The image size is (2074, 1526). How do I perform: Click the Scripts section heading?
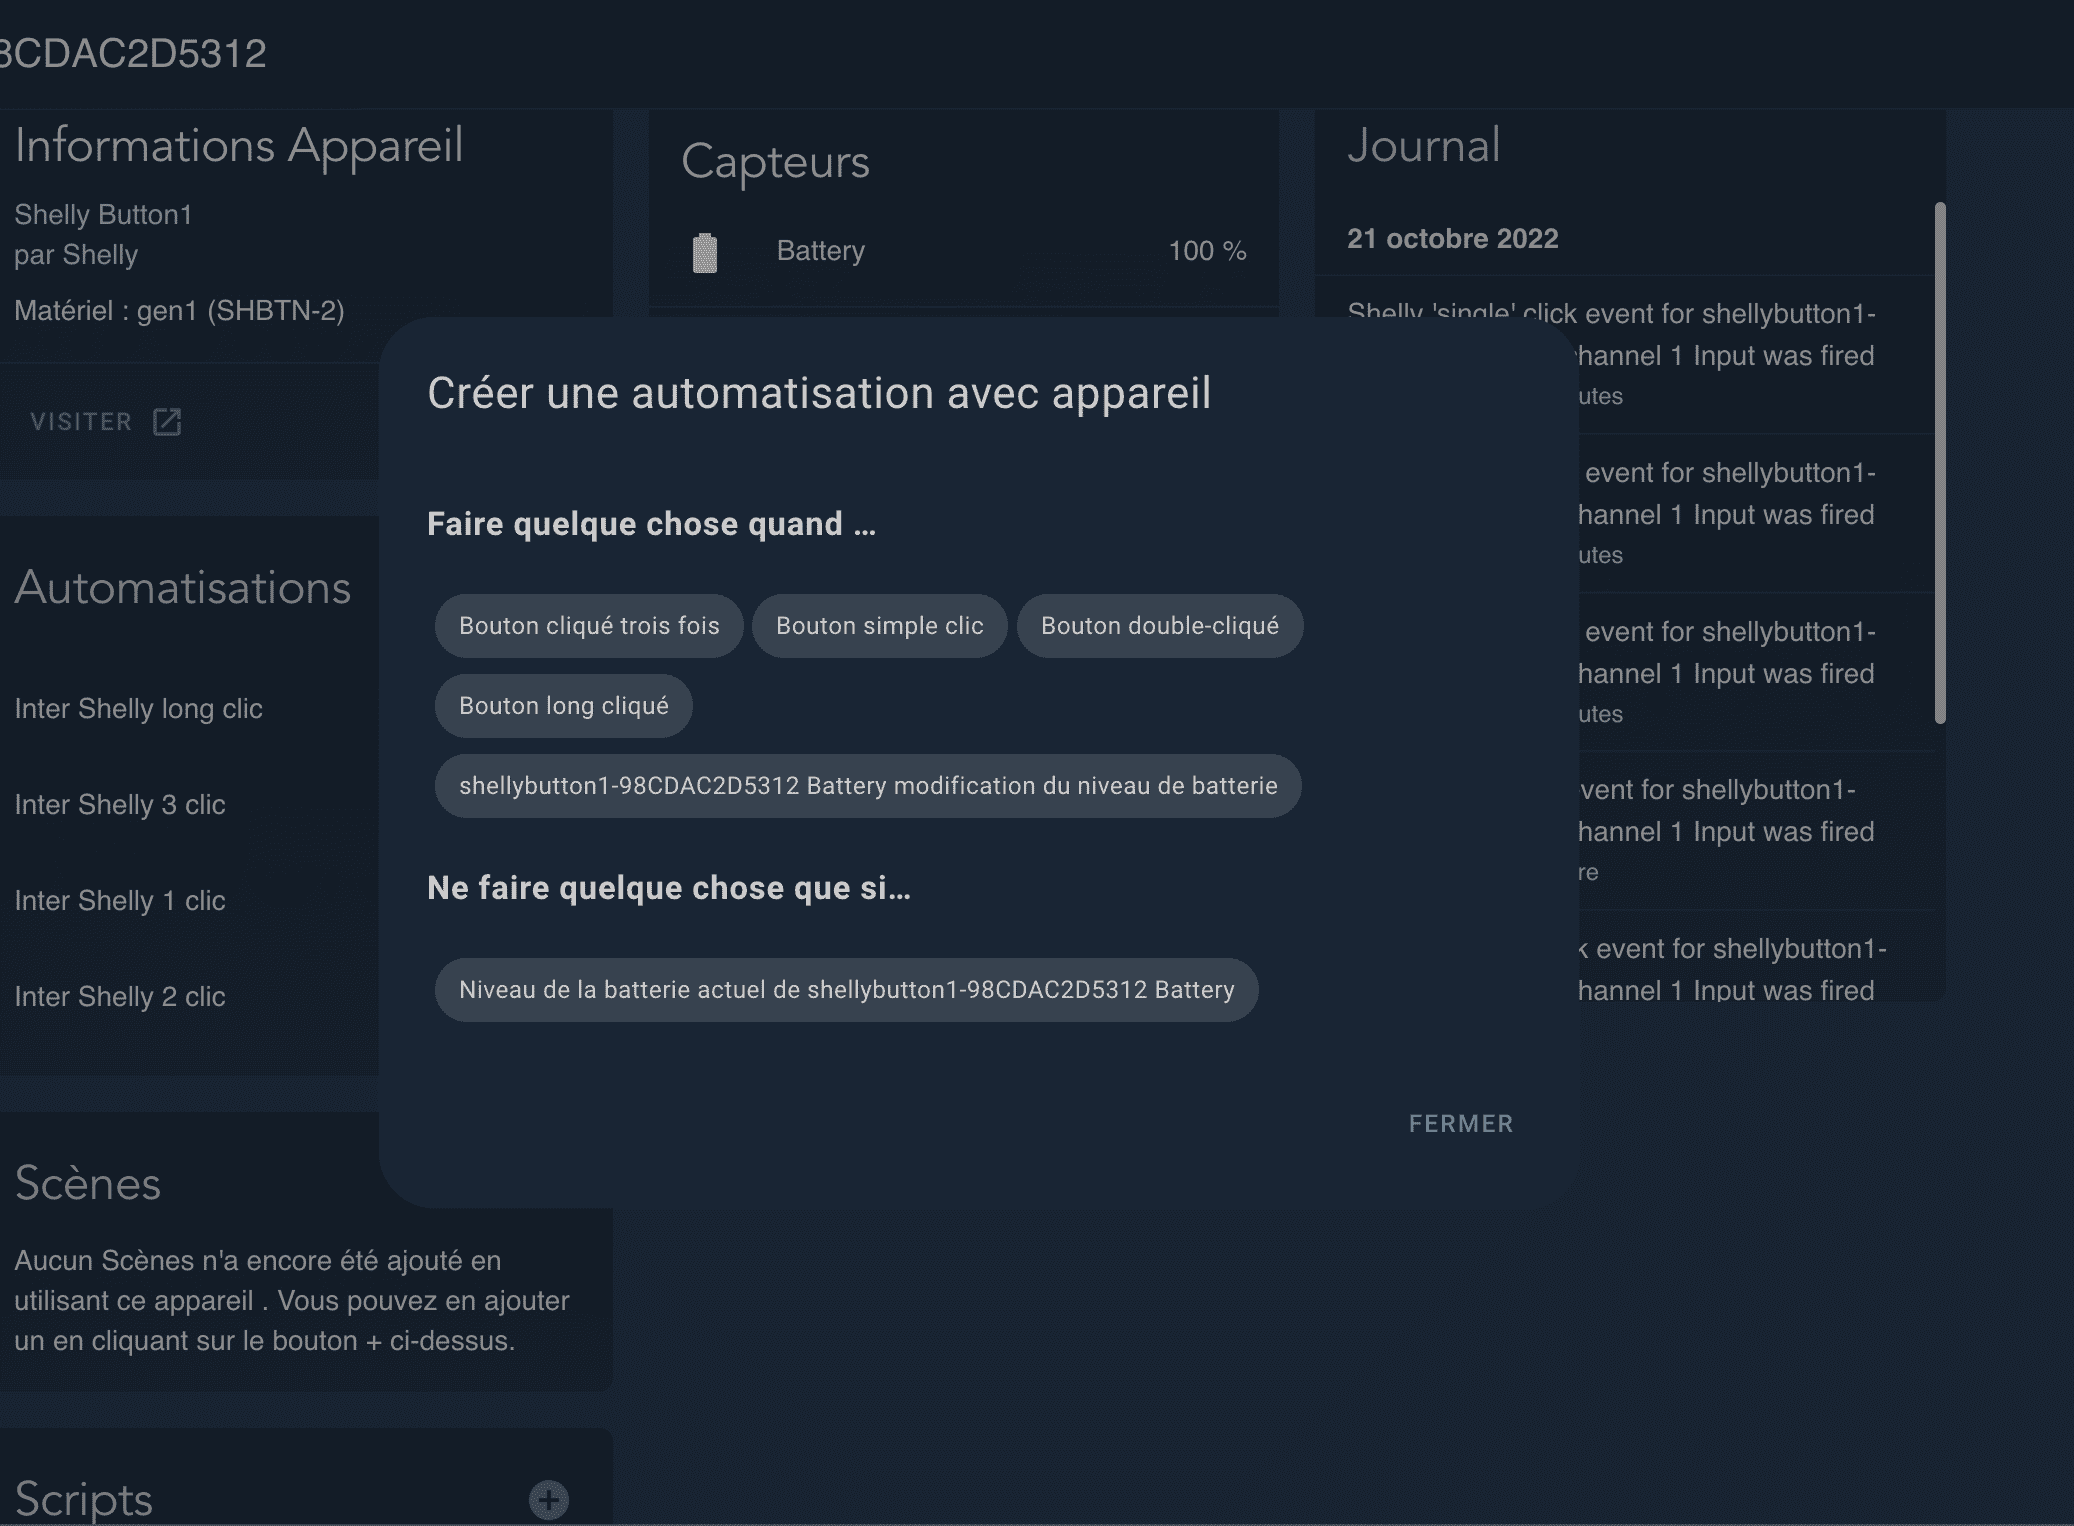click(x=83, y=1500)
